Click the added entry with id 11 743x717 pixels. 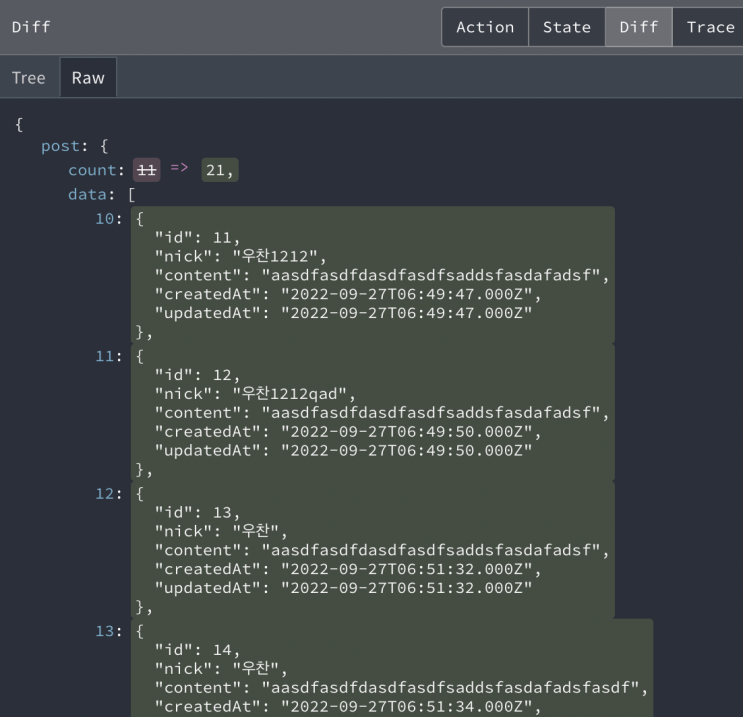372,275
